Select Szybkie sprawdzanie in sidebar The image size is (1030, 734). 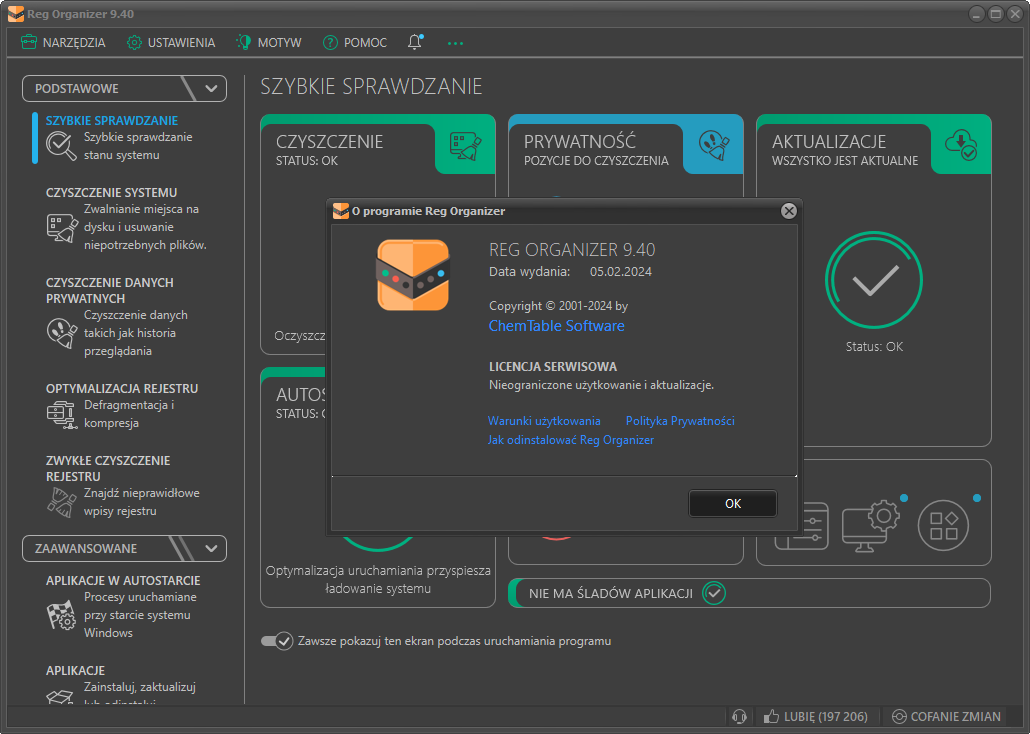[x=112, y=120]
